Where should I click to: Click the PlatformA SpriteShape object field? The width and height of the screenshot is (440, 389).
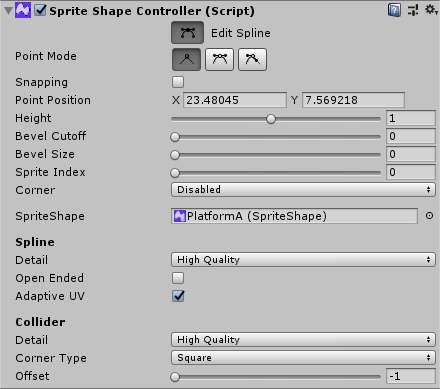[x=294, y=216]
